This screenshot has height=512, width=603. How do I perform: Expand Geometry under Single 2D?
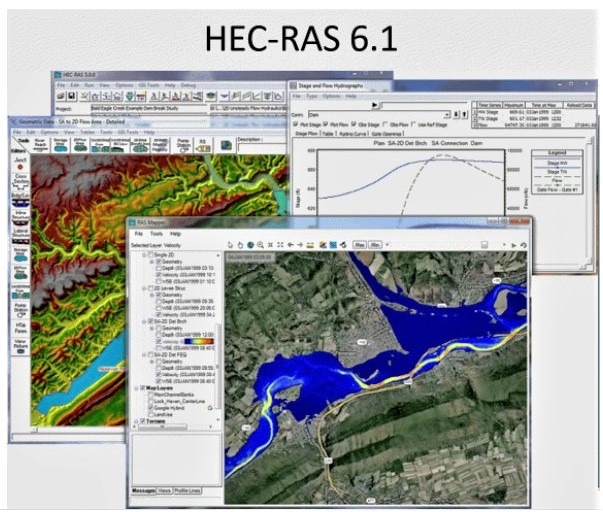(x=152, y=262)
